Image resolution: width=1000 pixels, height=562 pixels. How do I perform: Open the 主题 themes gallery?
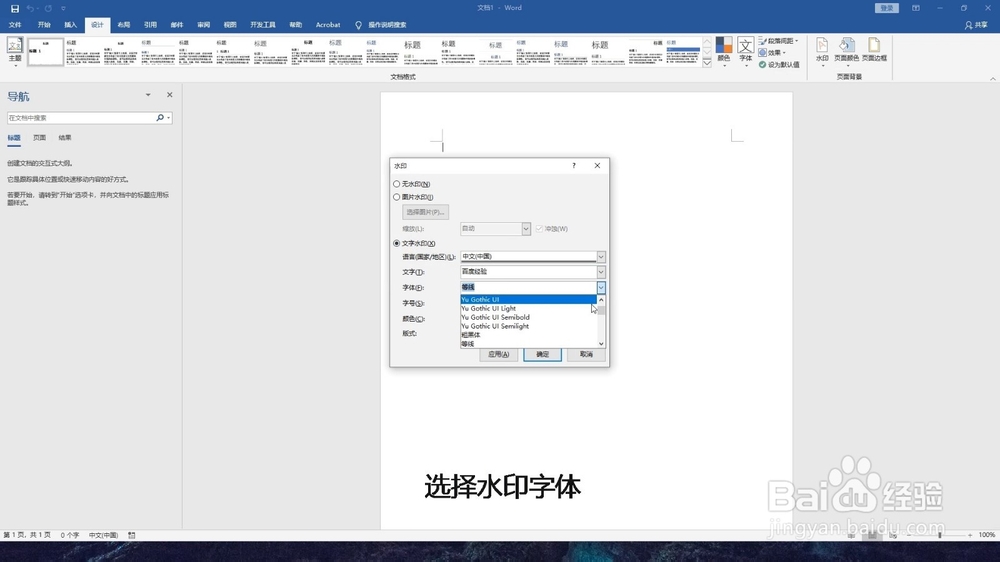point(15,52)
